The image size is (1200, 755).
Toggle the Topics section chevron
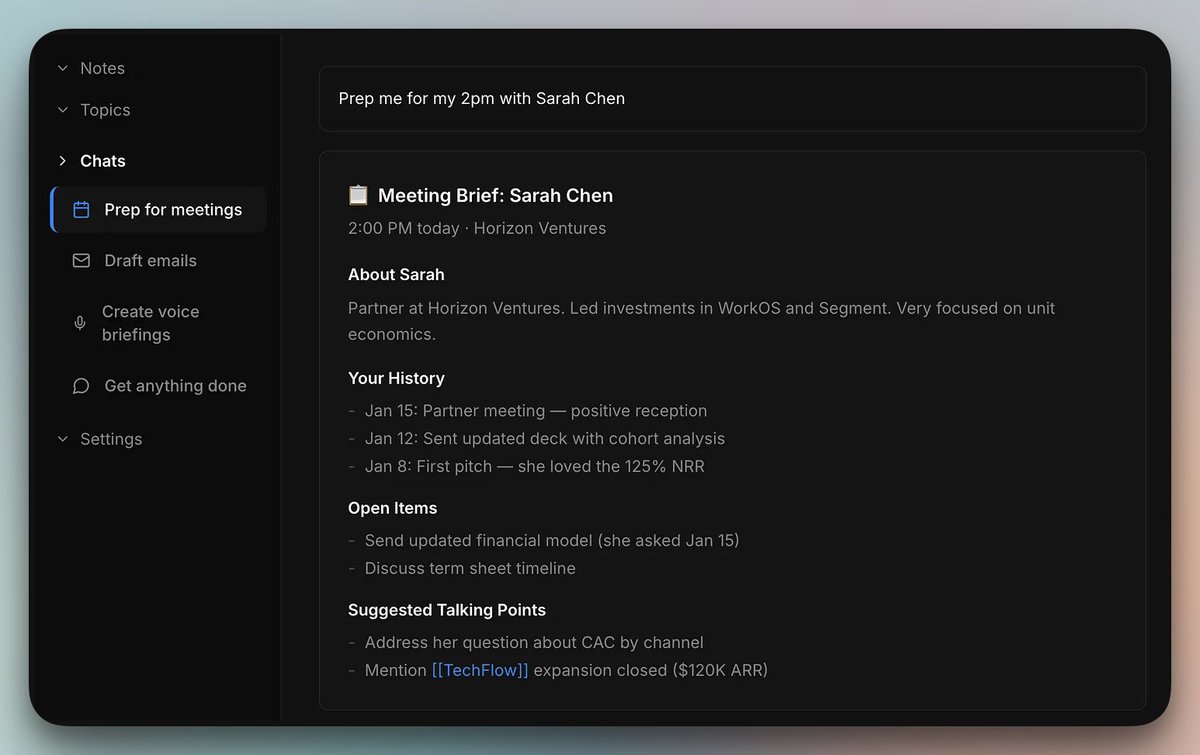tap(63, 110)
